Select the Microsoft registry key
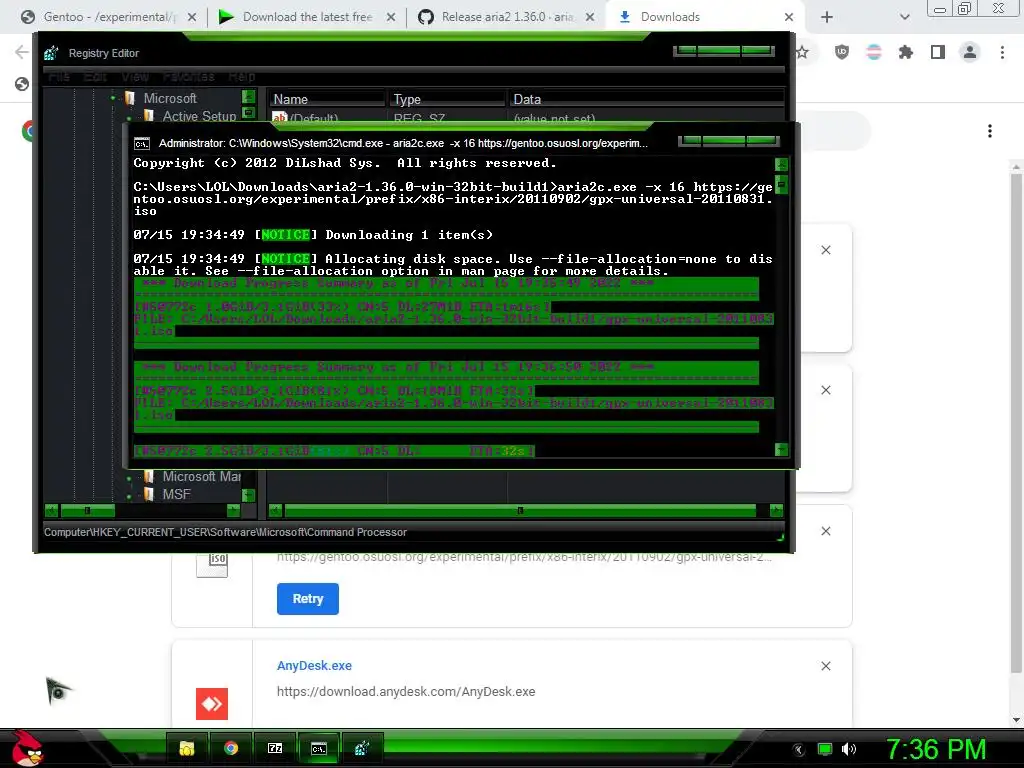The width and height of the screenshot is (1024, 768). pyautogui.click(x=170, y=99)
